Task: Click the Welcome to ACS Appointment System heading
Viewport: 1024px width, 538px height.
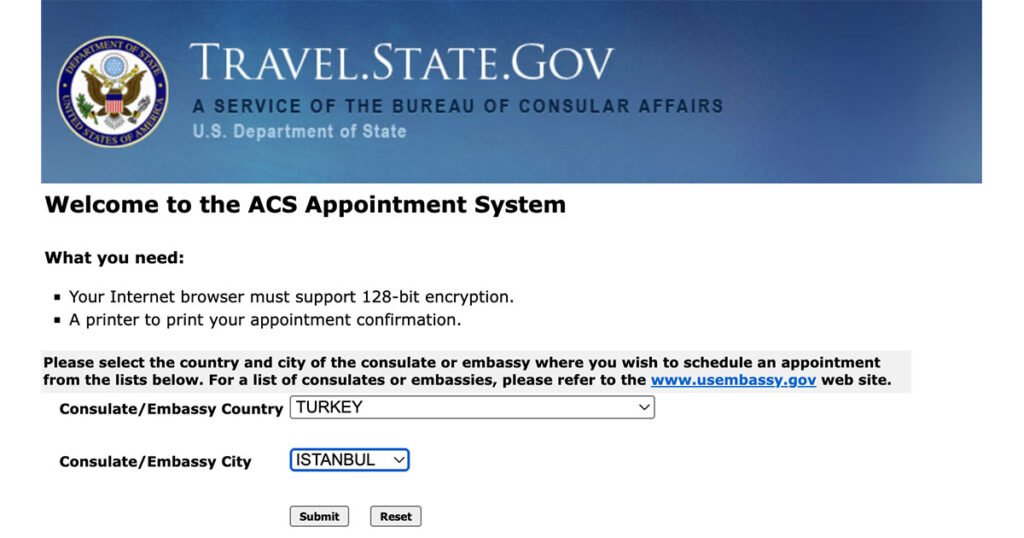Action: click(305, 205)
